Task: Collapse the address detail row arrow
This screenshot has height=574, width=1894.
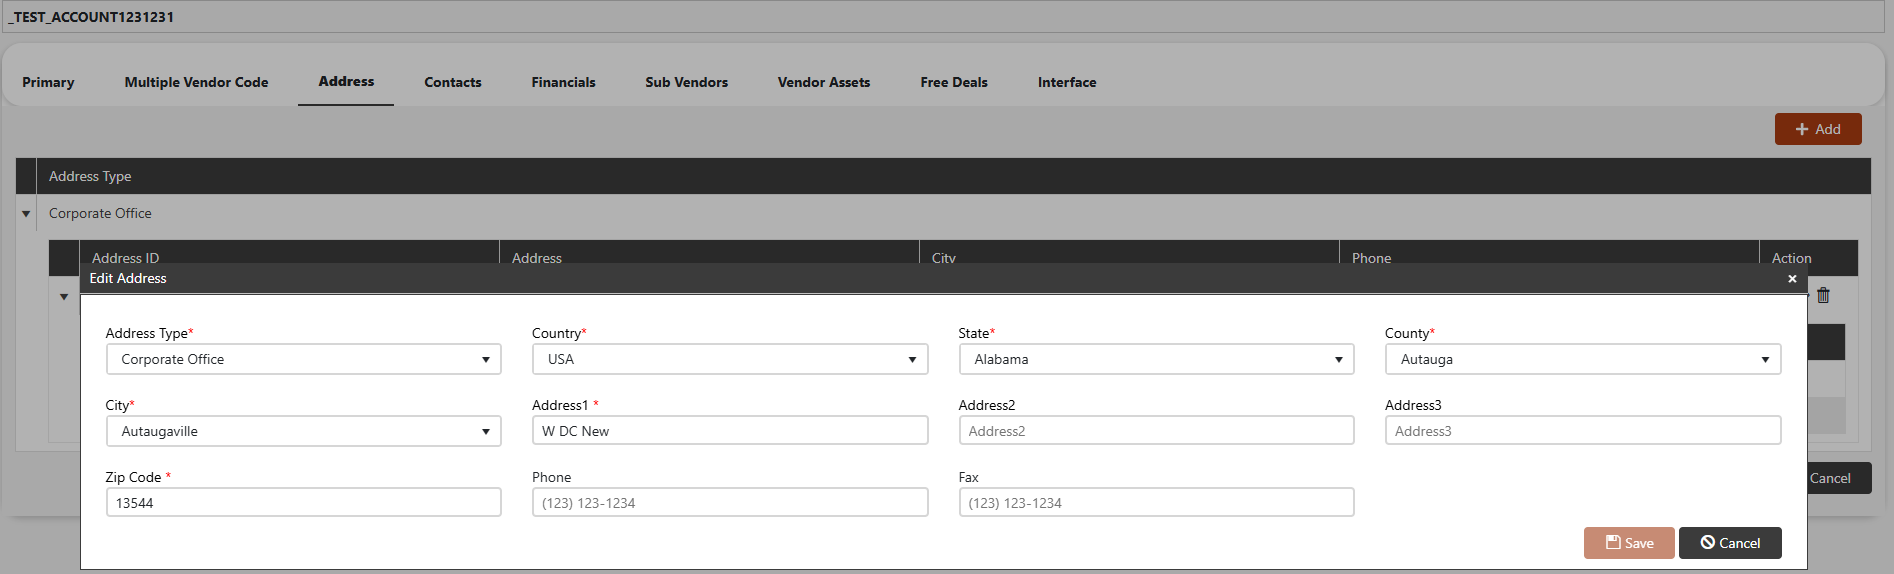Action: coord(64,297)
